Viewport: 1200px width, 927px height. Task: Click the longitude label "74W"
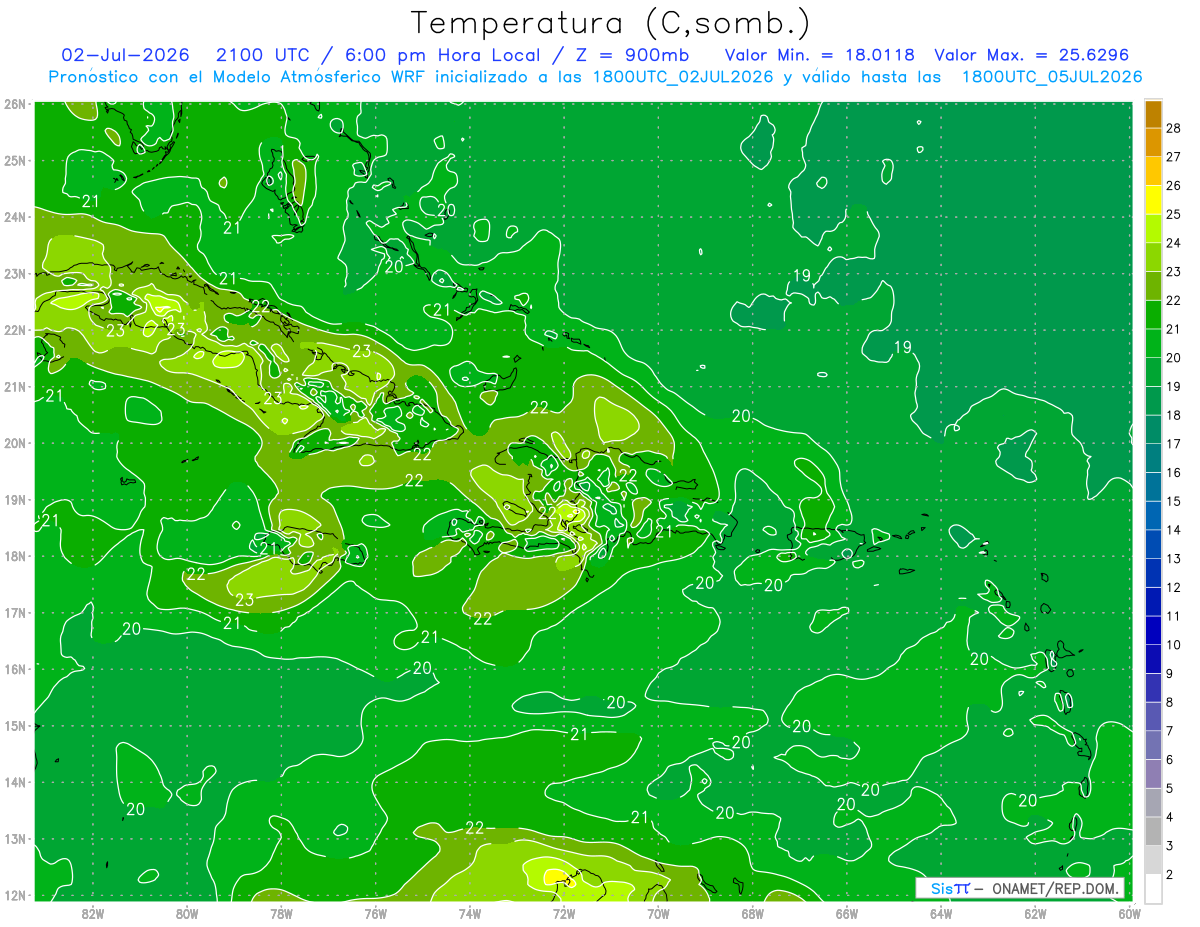pos(469,913)
